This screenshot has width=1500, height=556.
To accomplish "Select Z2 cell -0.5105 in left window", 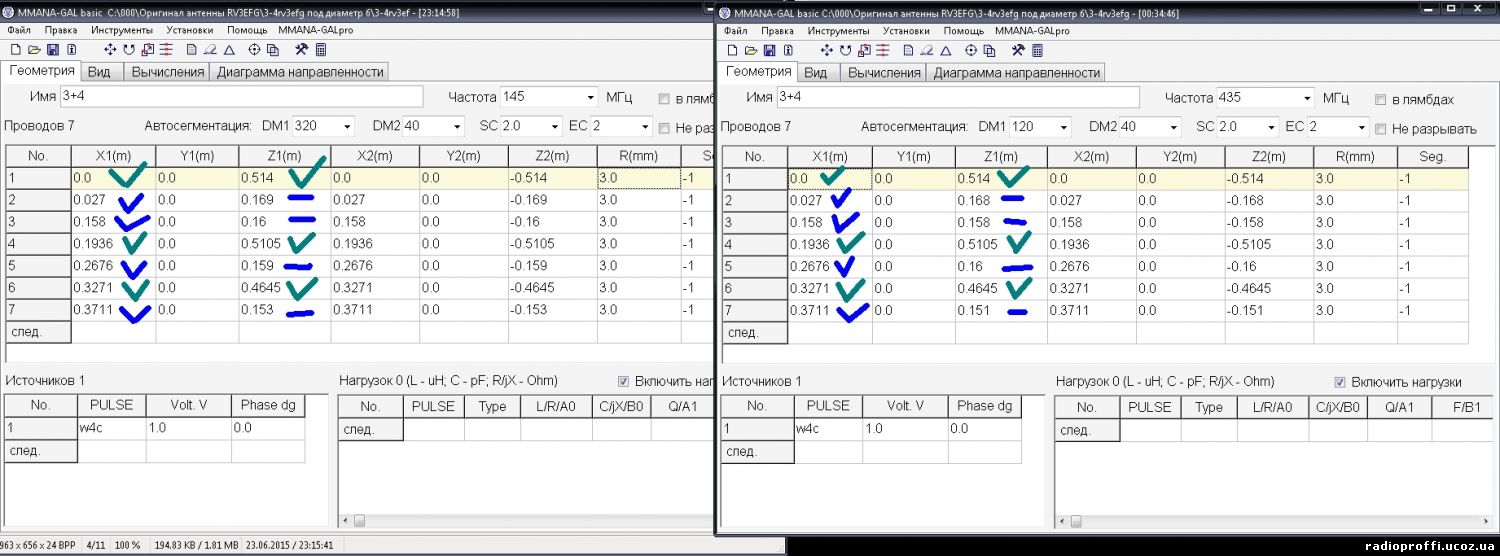I will [x=552, y=243].
